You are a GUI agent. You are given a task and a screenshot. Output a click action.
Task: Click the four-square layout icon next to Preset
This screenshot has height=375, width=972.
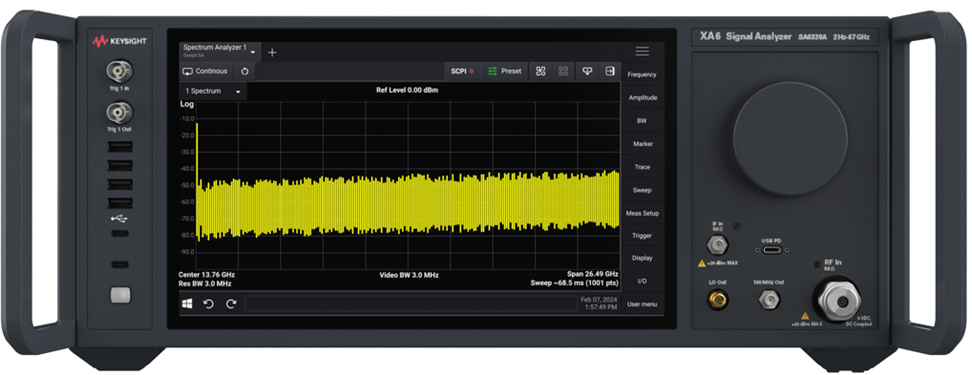point(541,71)
